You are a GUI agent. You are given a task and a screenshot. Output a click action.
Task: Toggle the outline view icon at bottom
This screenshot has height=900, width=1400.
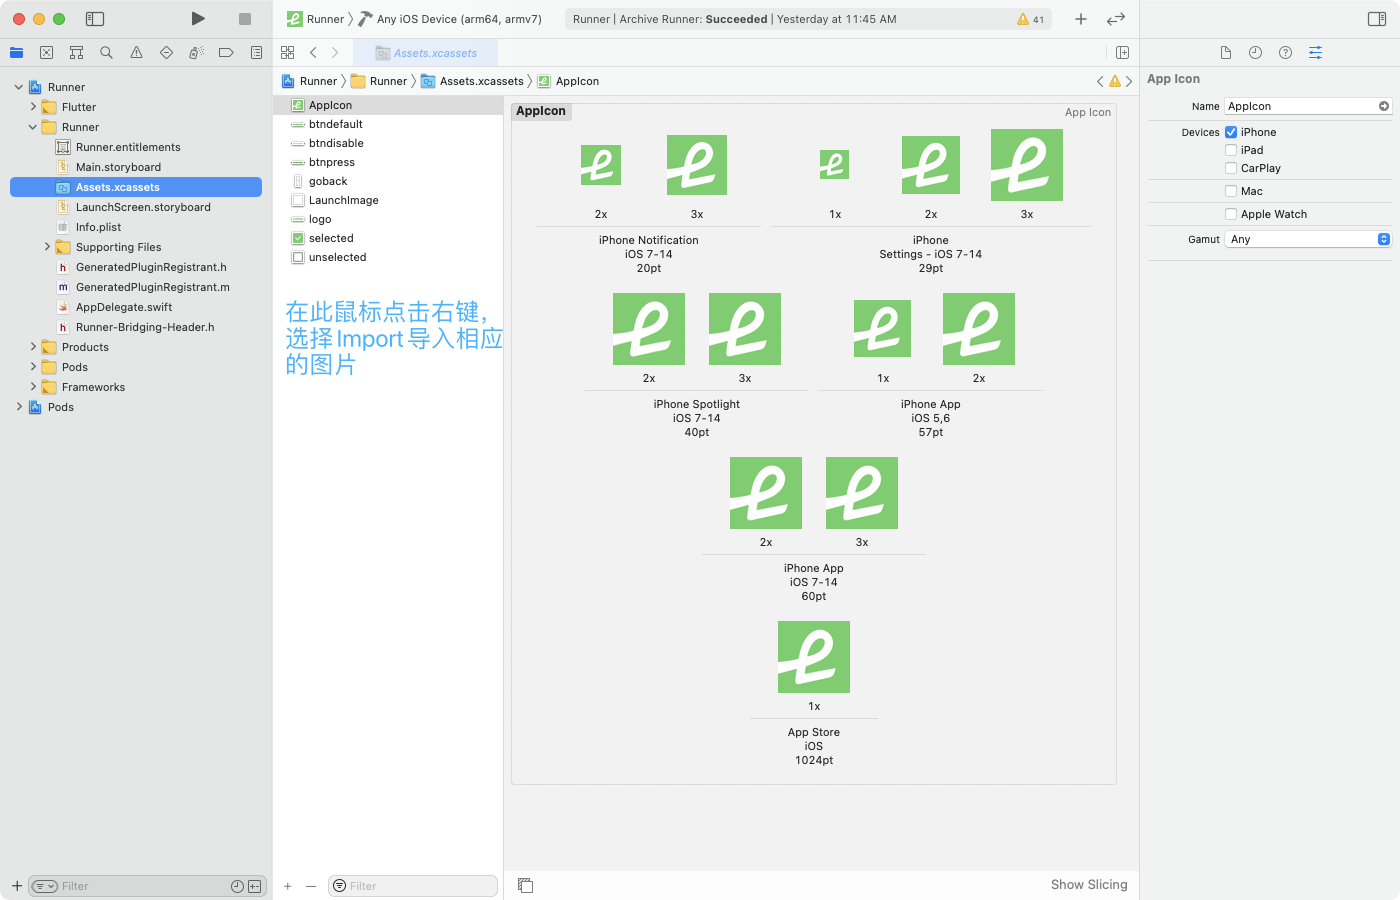click(x=525, y=885)
